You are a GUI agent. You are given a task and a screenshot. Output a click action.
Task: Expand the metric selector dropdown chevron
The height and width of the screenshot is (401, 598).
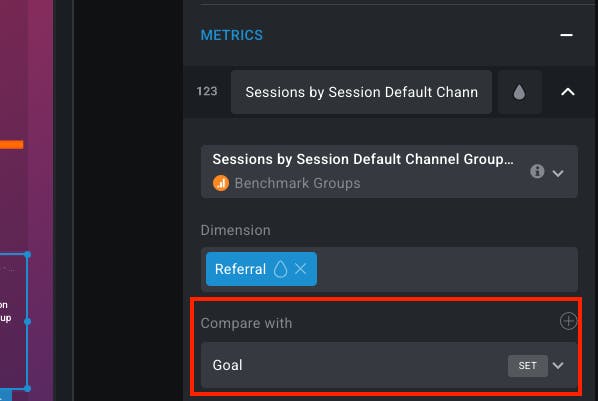click(x=558, y=174)
